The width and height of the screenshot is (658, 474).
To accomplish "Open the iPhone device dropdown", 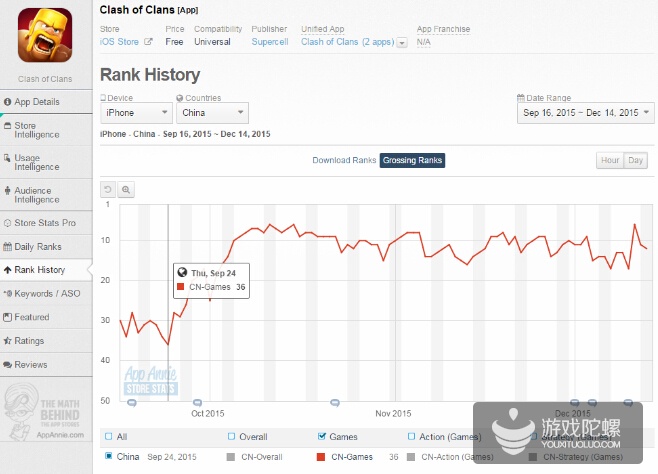I will (x=136, y=113).
